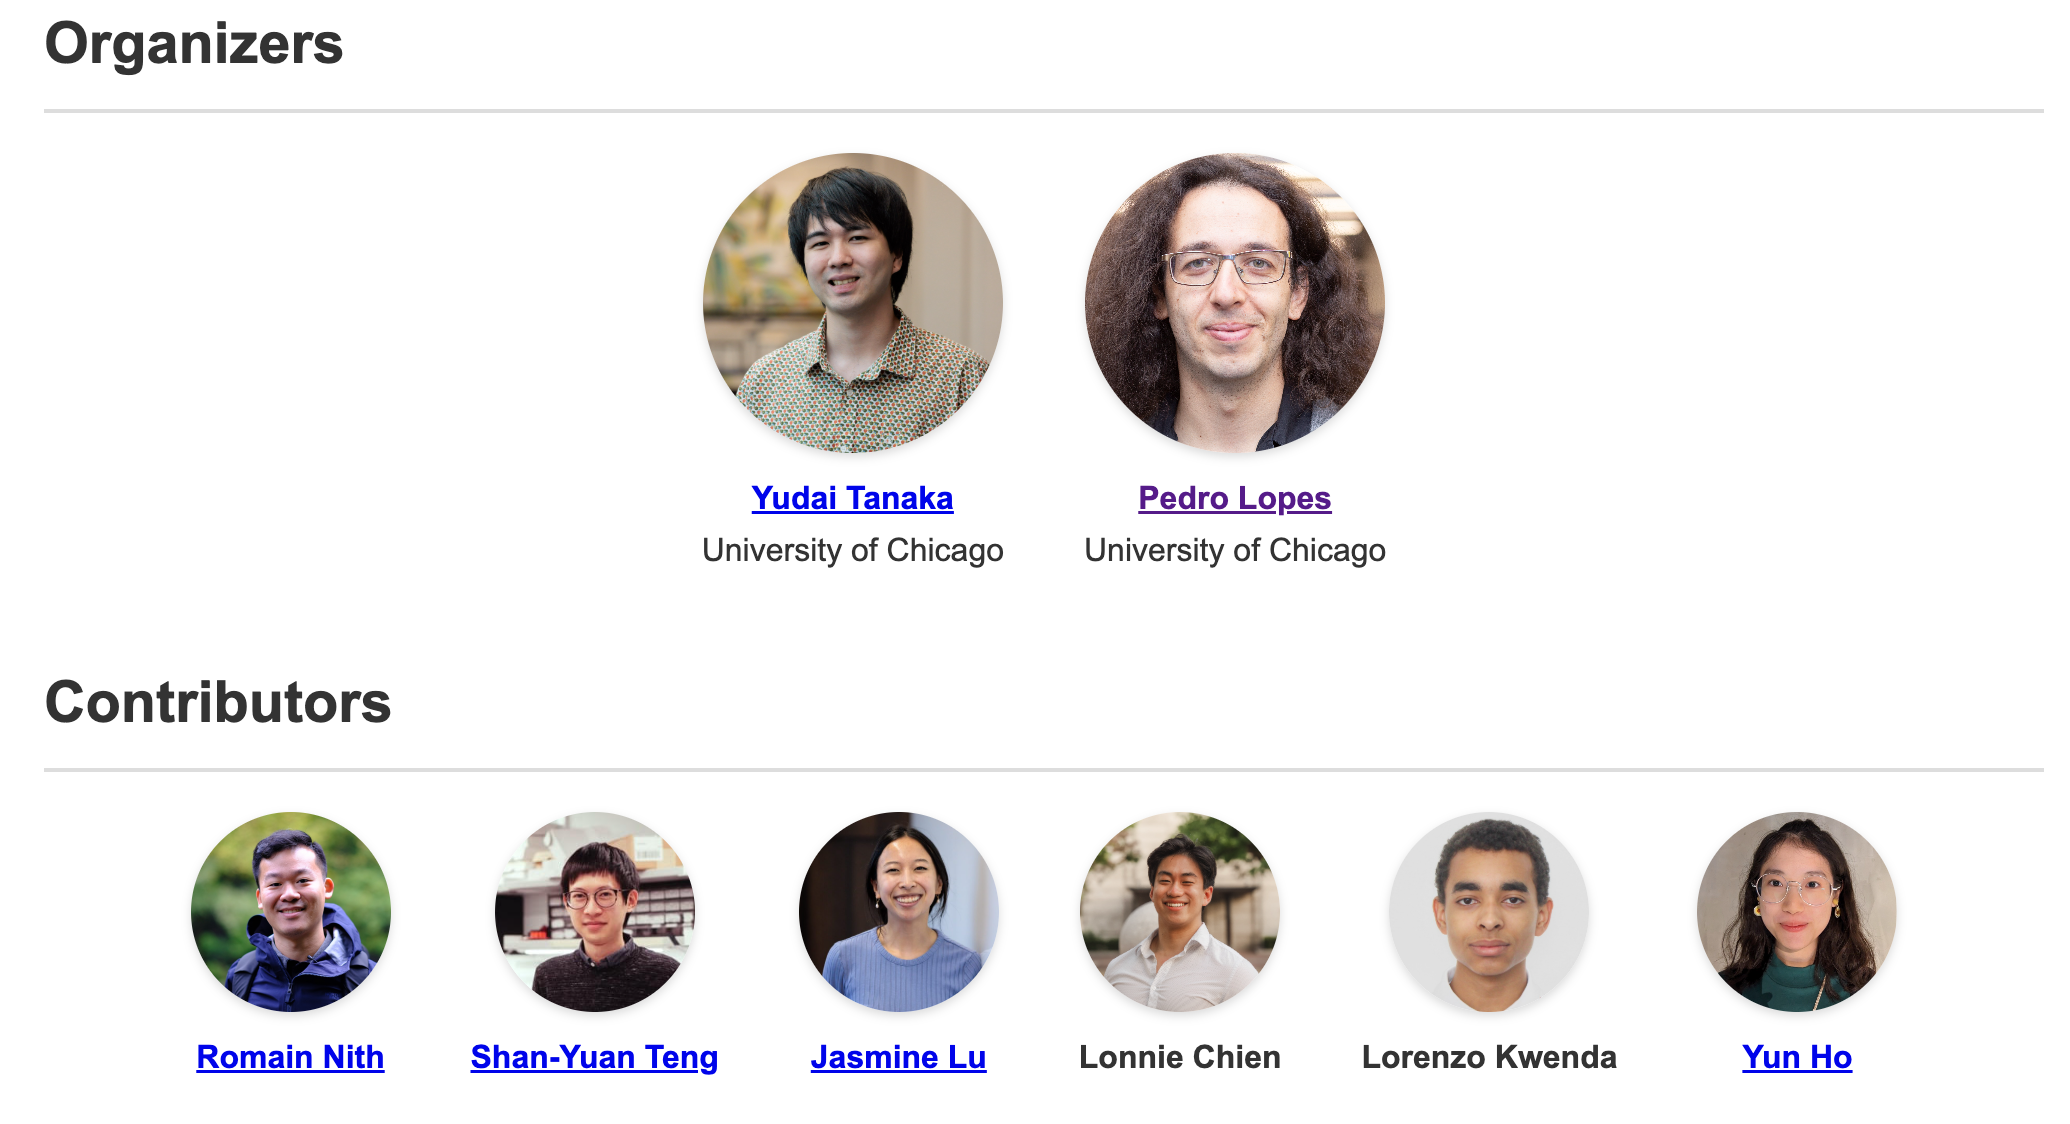
Task: Click the headshot above Lorenzo Kwenda
Action: point(1489,912)
